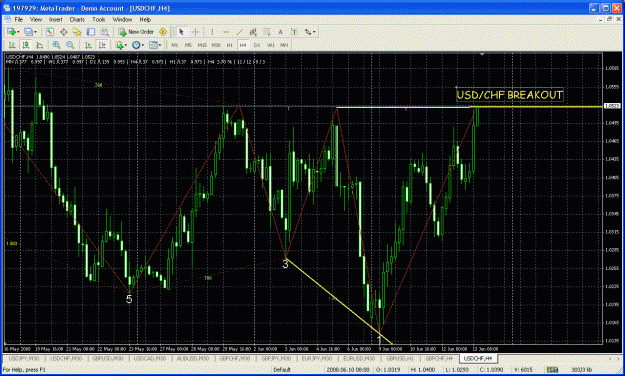Image resolution: width=625 pixels, height=376 pixels.
Task: Select the text (A) tool
Action: coord(280,32)
